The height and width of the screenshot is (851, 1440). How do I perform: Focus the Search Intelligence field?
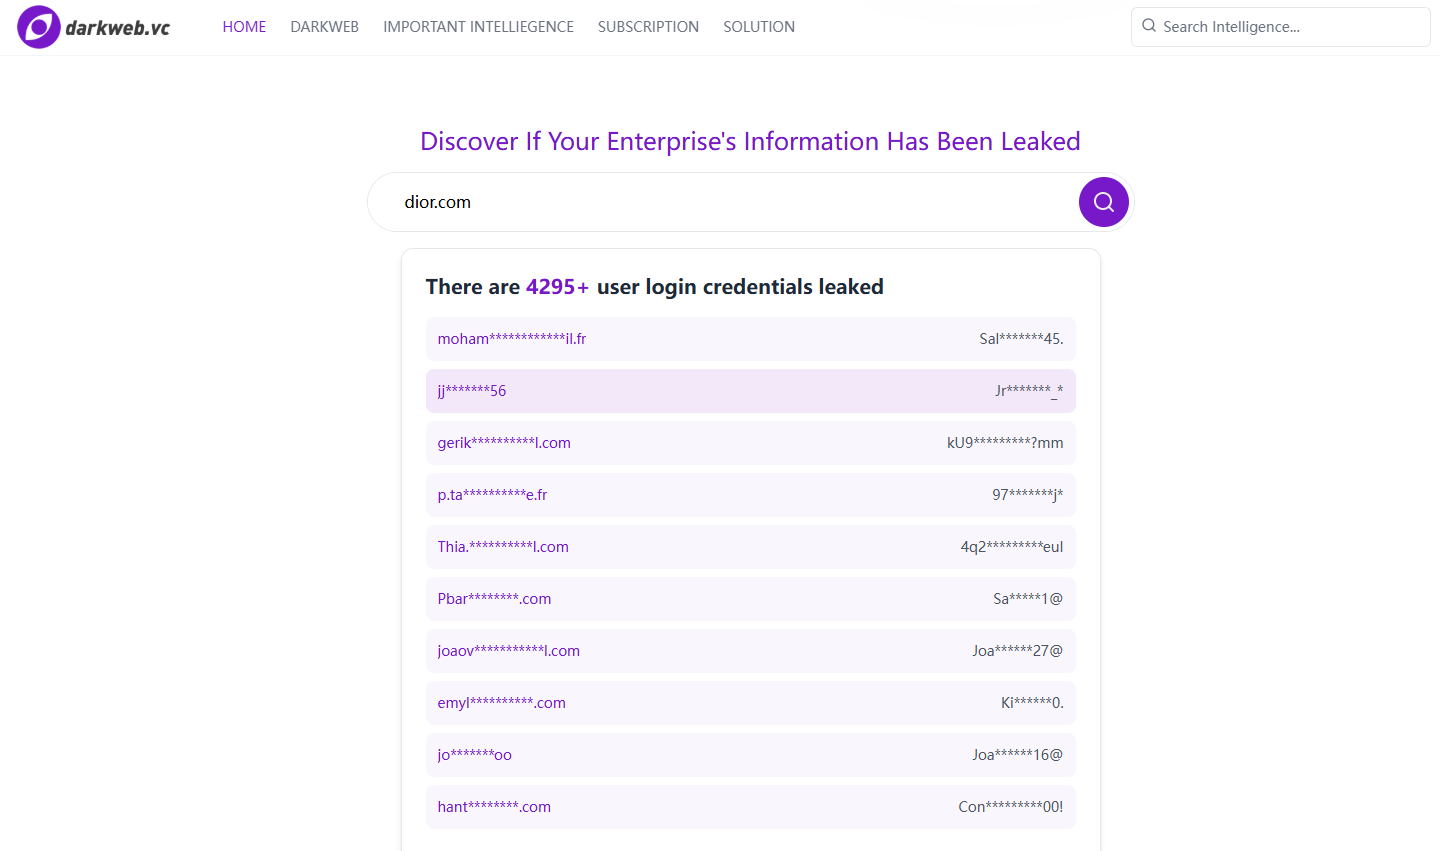coord(1281,27)
